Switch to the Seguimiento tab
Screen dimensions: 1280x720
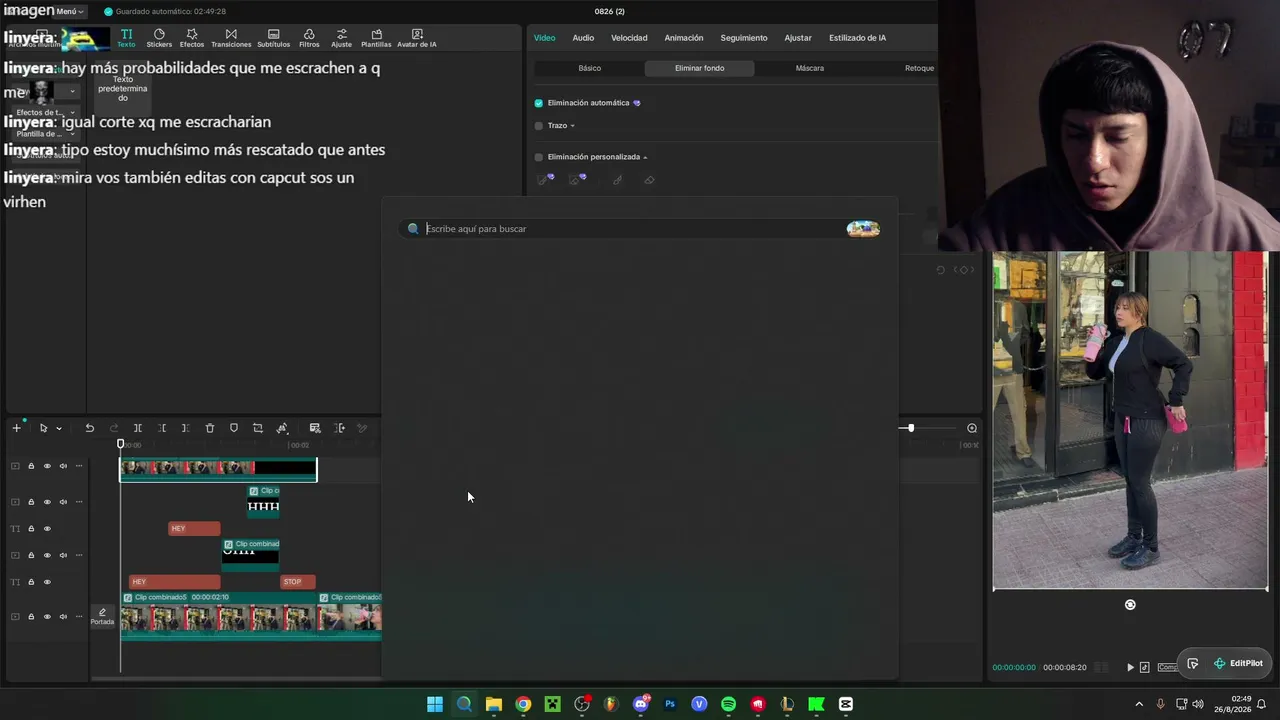pos(744,38)
